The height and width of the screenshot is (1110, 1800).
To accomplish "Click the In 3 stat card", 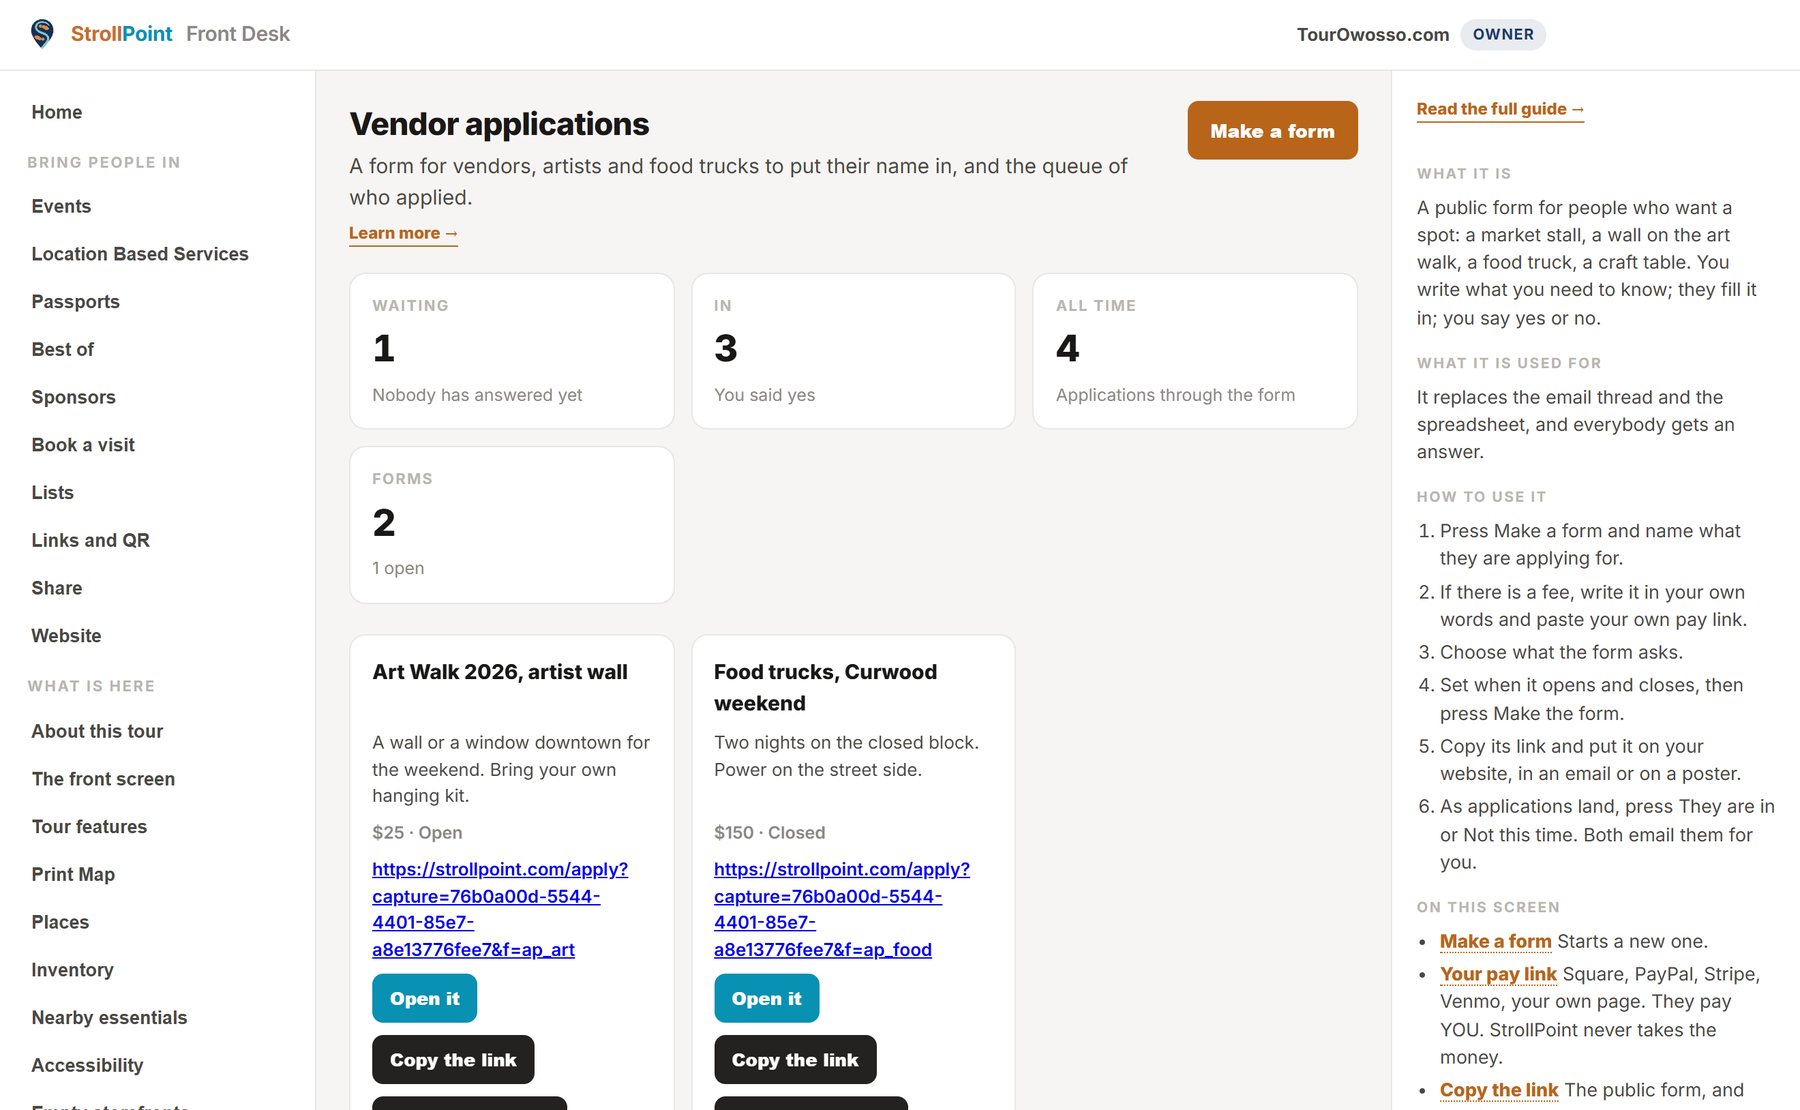I will click(x=853, y=351).
